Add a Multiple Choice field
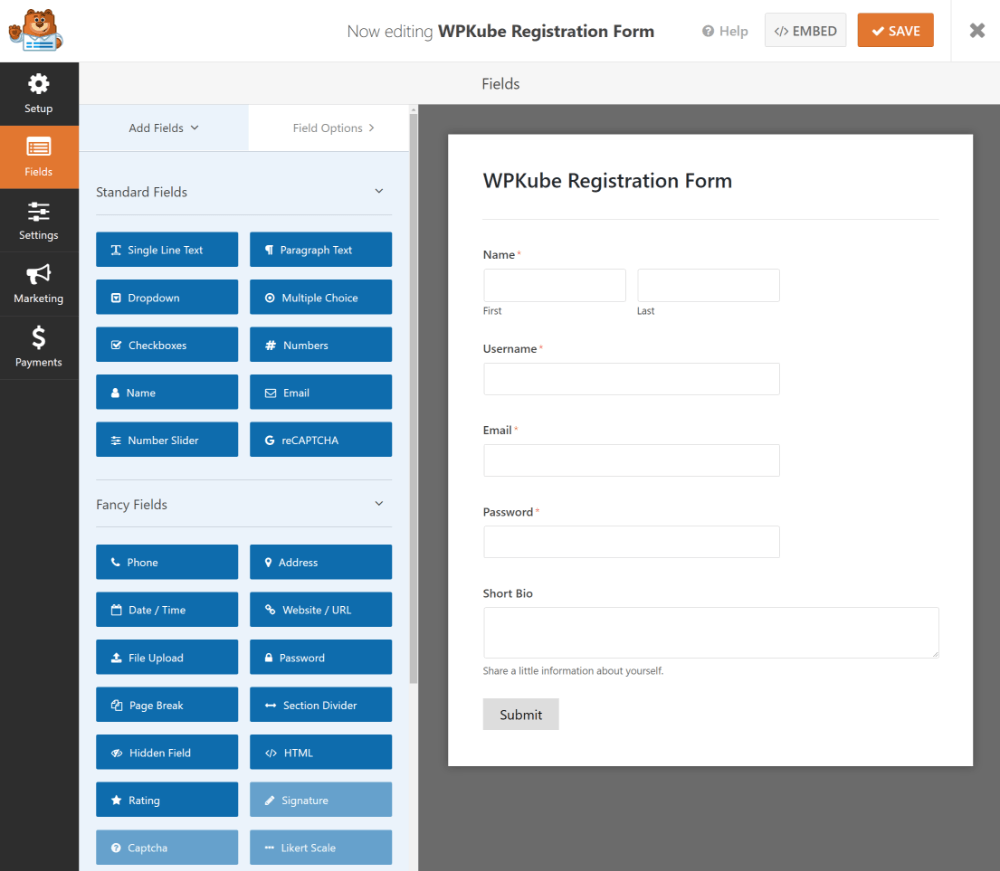Viewport: 1000px width, 871px height. pyautogui.click(x=321, y=297)
